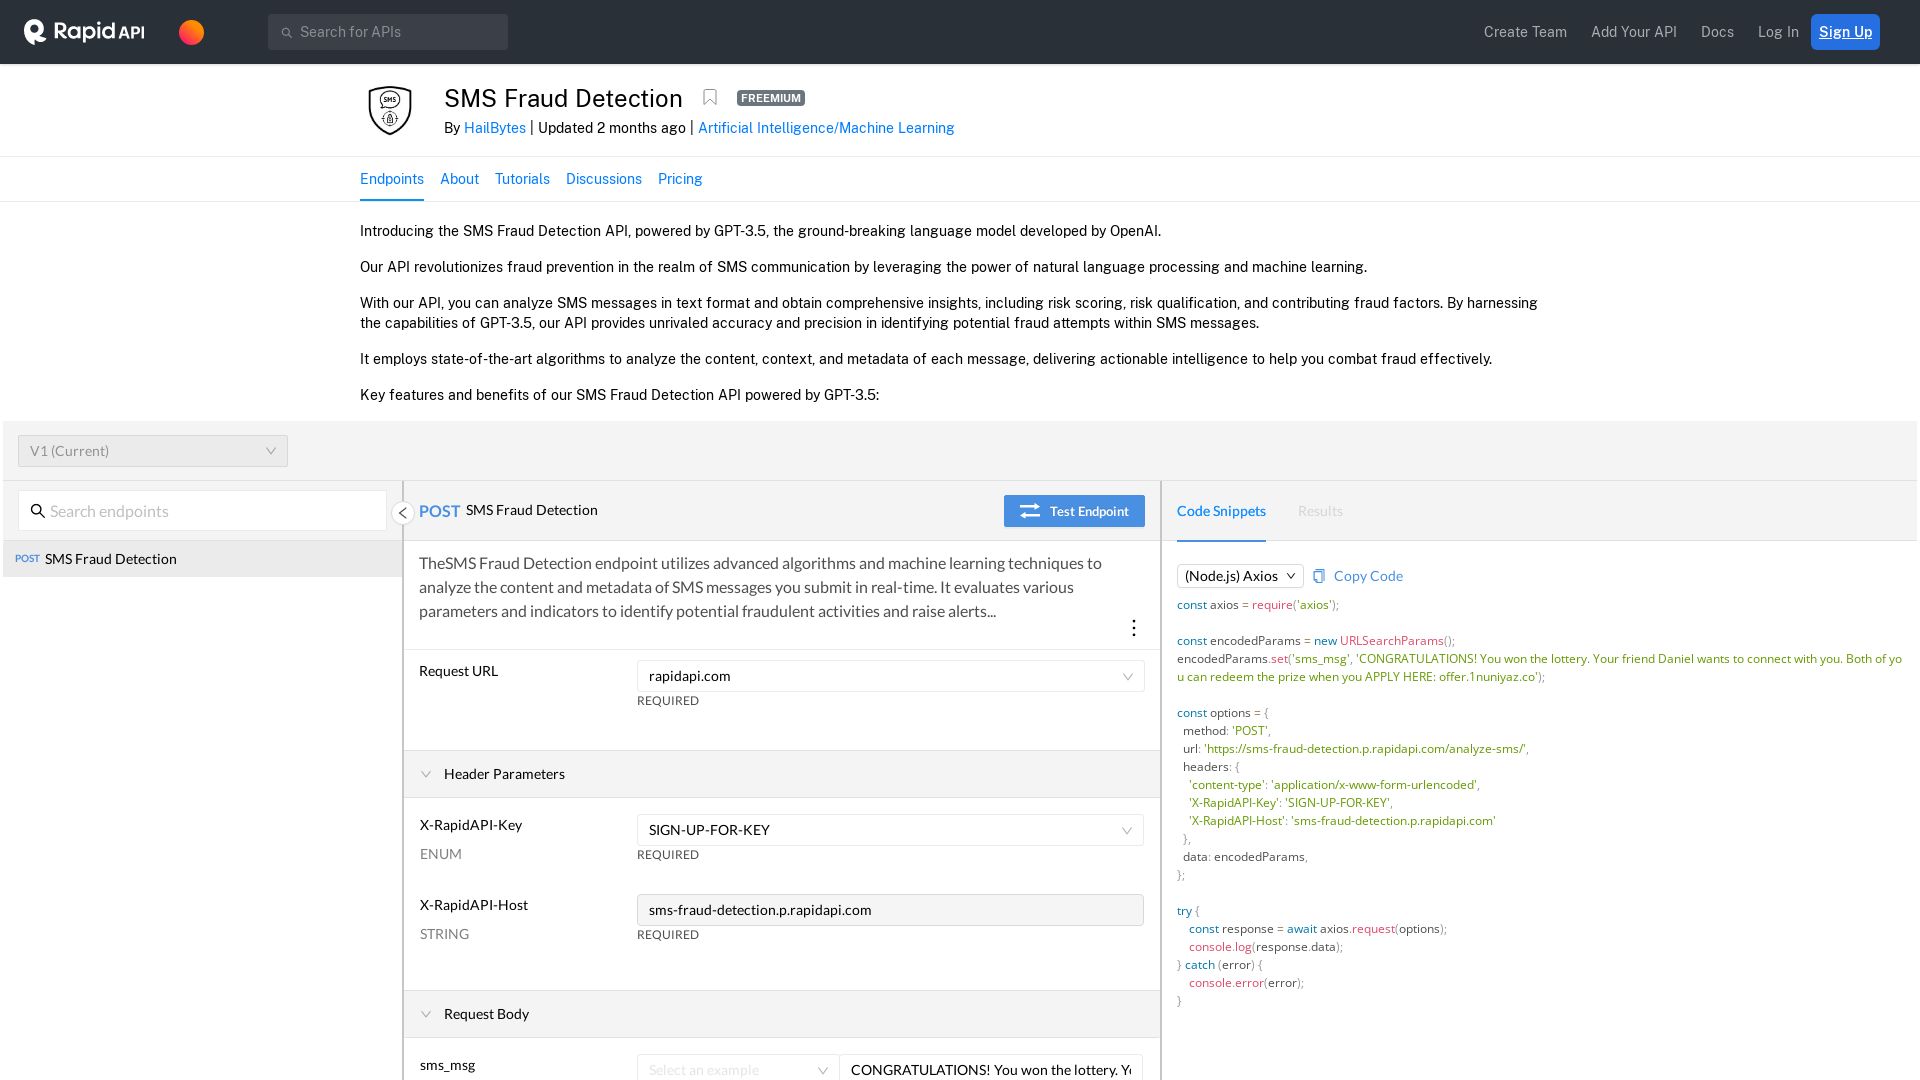Collapse the Header Parameters section
Screen dimensions: 1920x1080
click(x=426, y=774)
